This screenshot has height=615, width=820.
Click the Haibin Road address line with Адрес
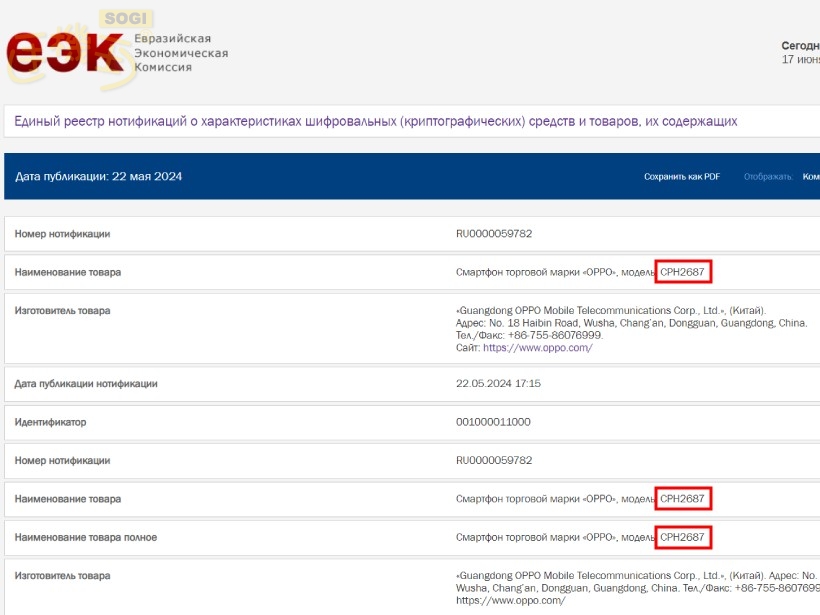tap(630, 323)
